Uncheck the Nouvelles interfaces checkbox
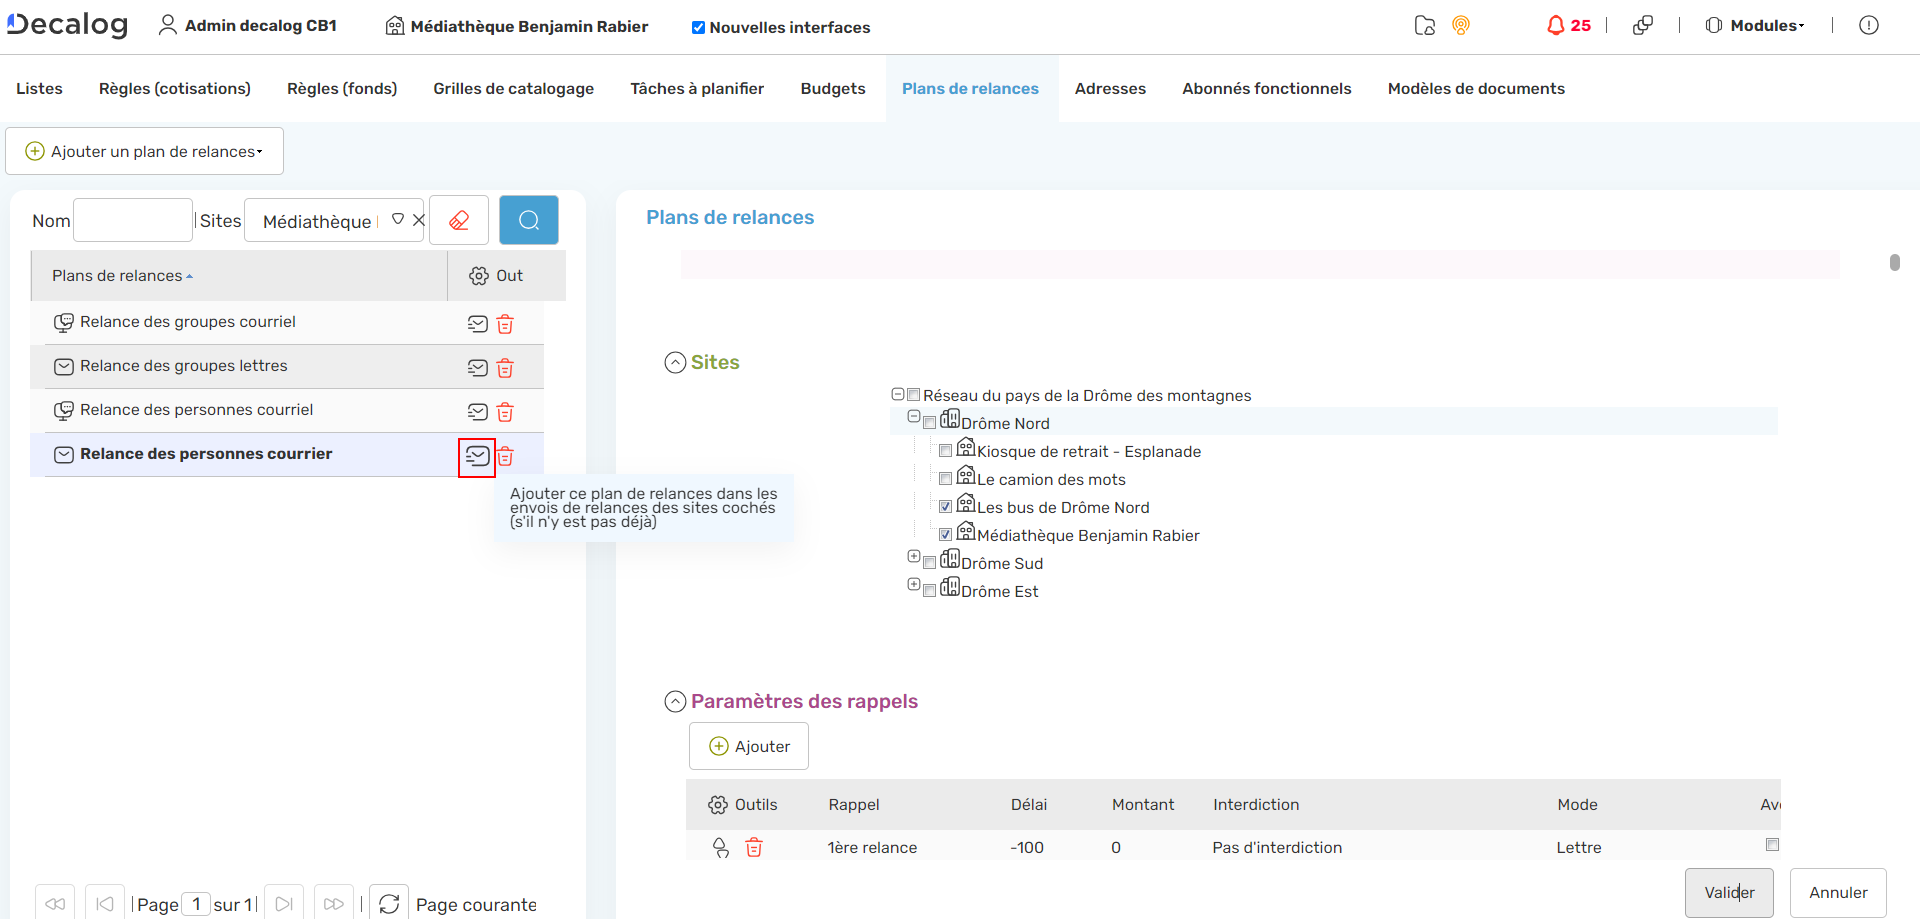Image resolution: width=1920 pixels, height=919 pixels. click(x=698, y=28)
